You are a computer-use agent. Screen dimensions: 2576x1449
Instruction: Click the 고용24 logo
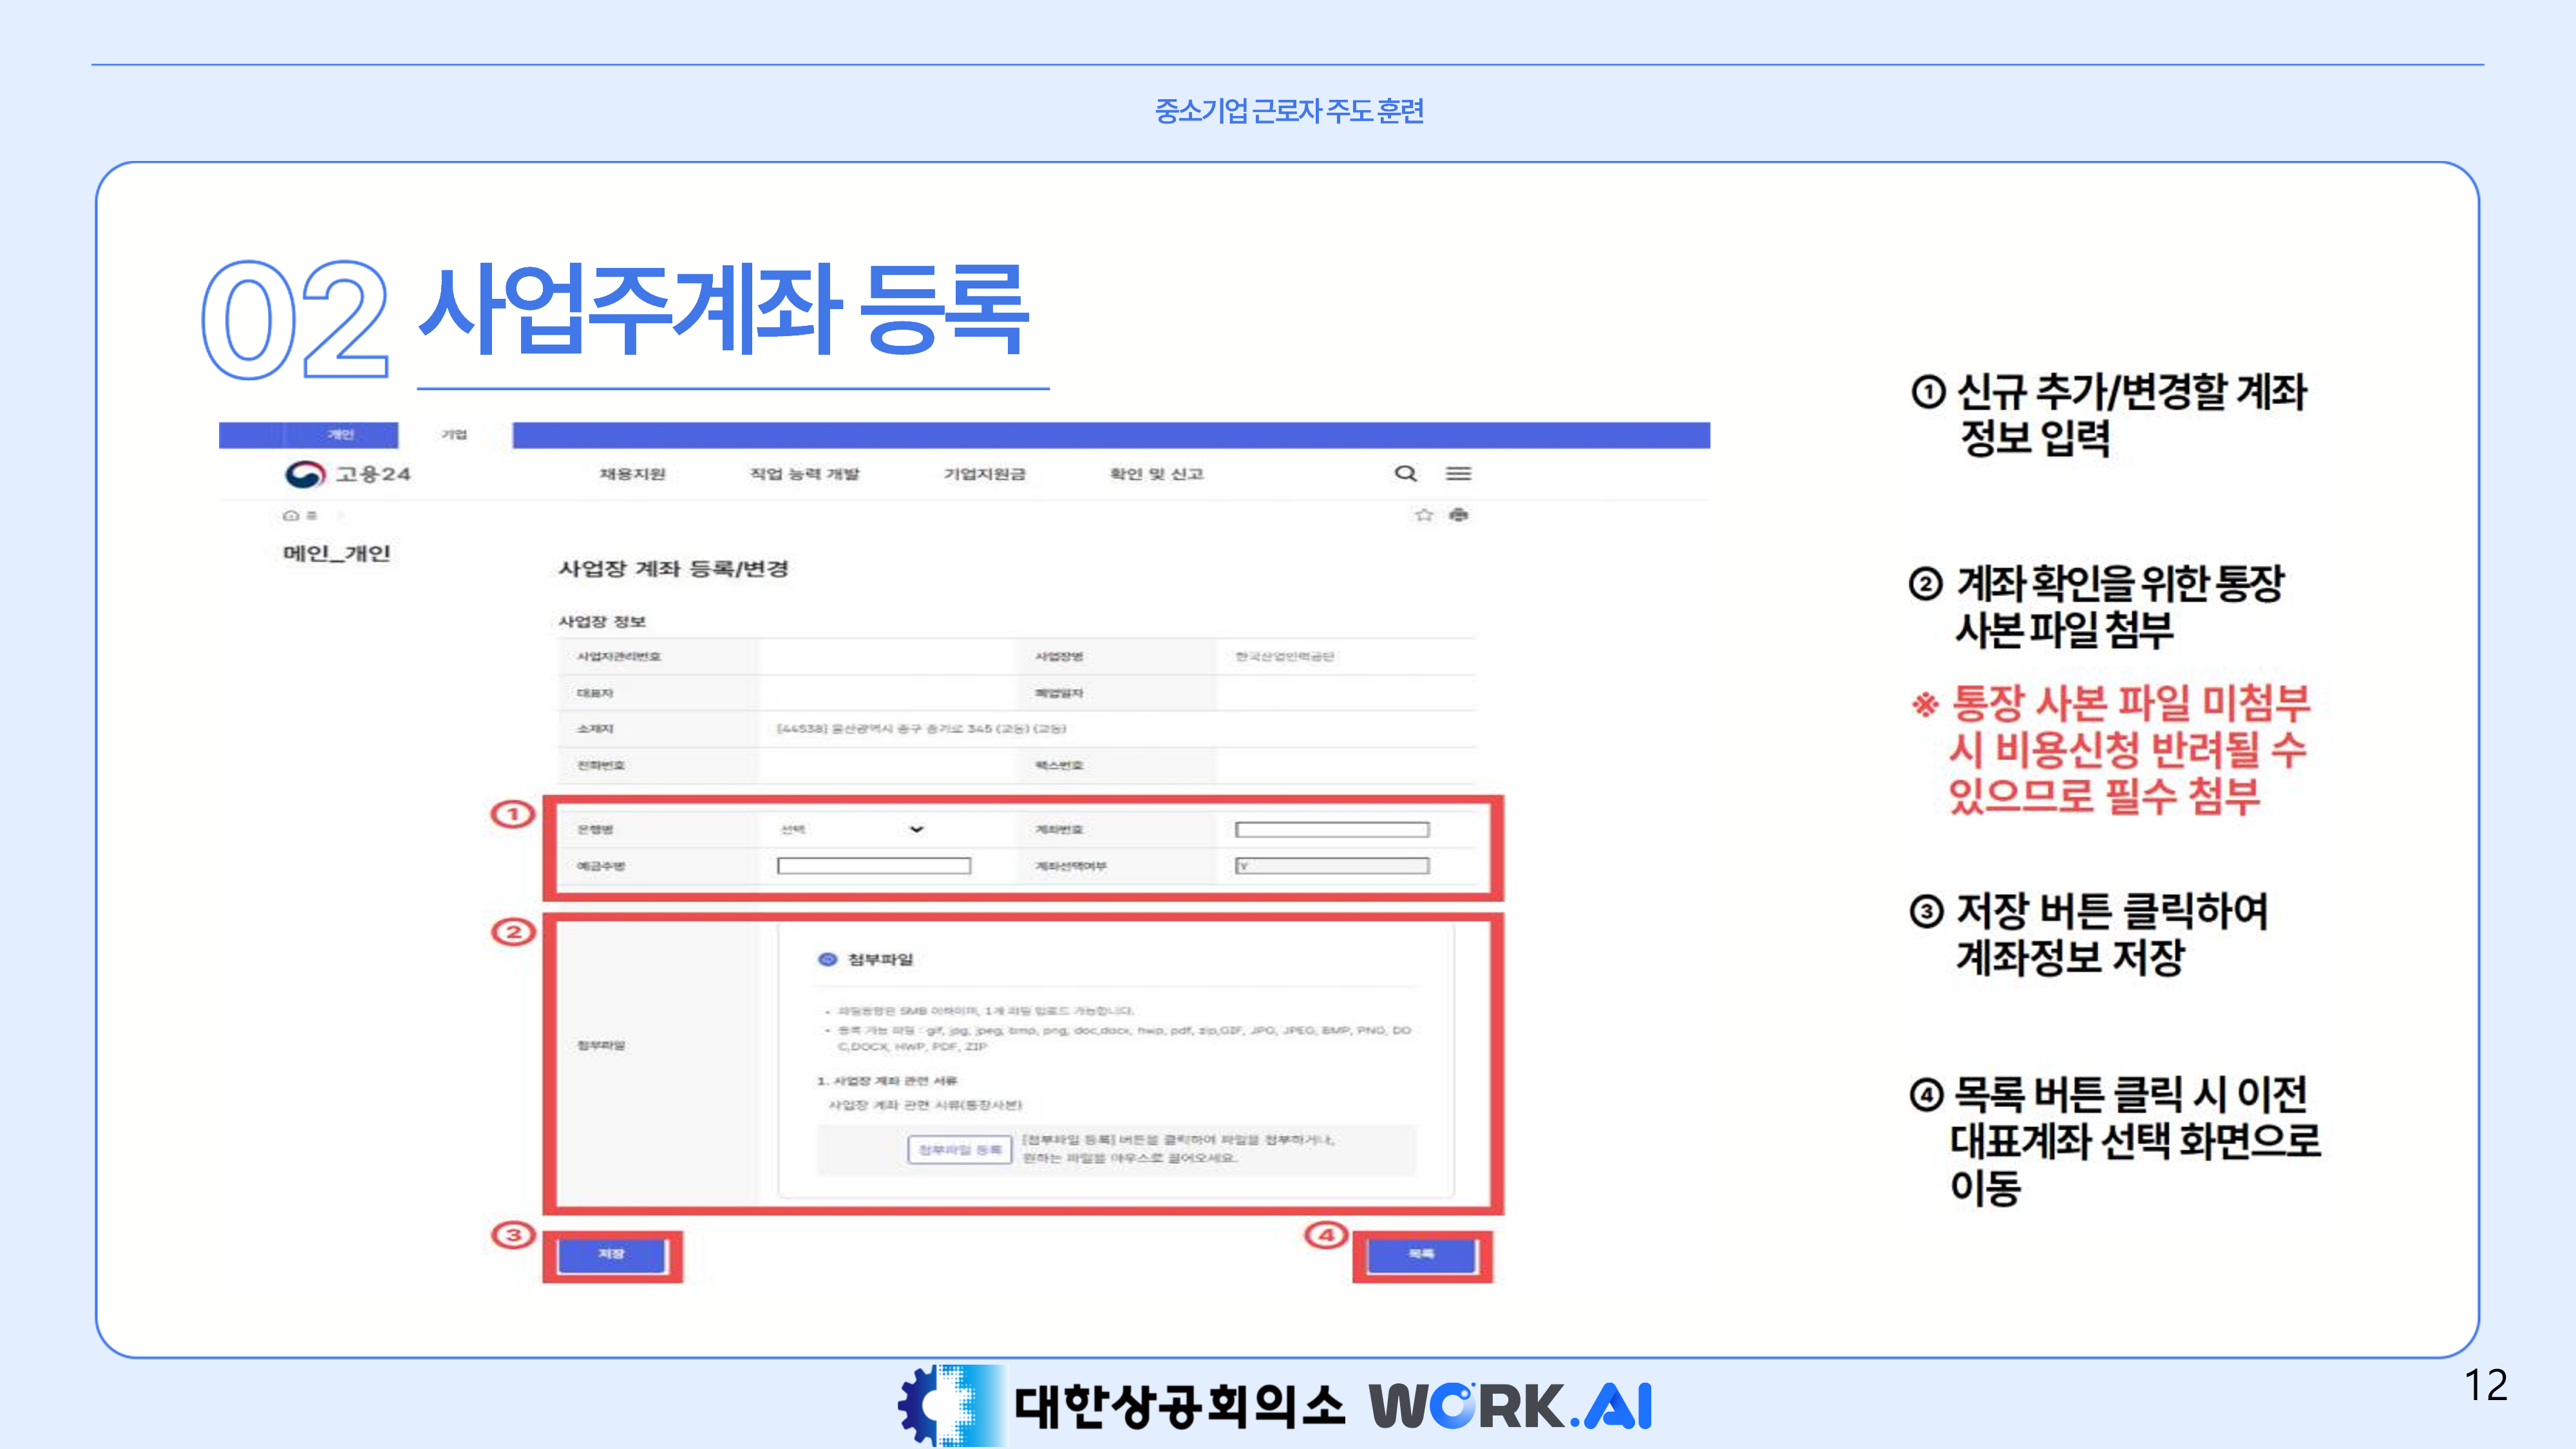point(347,474)
